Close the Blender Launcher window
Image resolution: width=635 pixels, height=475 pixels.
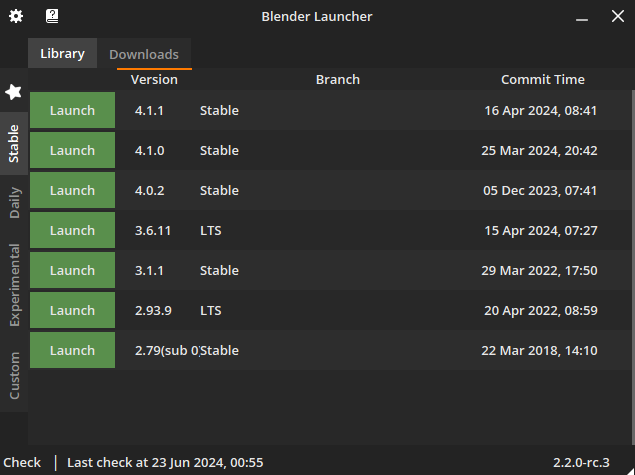tap(618, 16)
